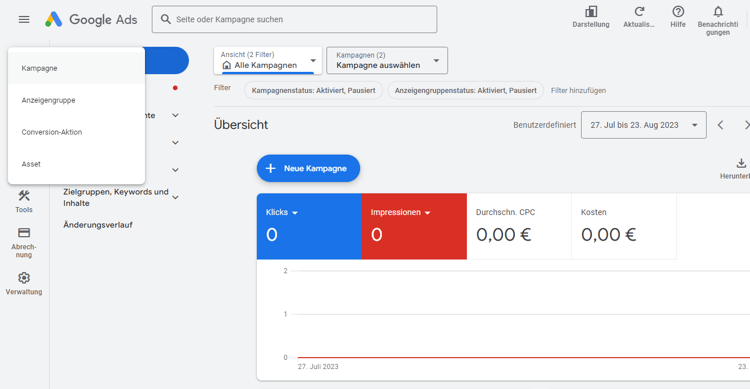Click the Kampagnenstatus filter chip
The image size is (750, 389).
point(313,90)
